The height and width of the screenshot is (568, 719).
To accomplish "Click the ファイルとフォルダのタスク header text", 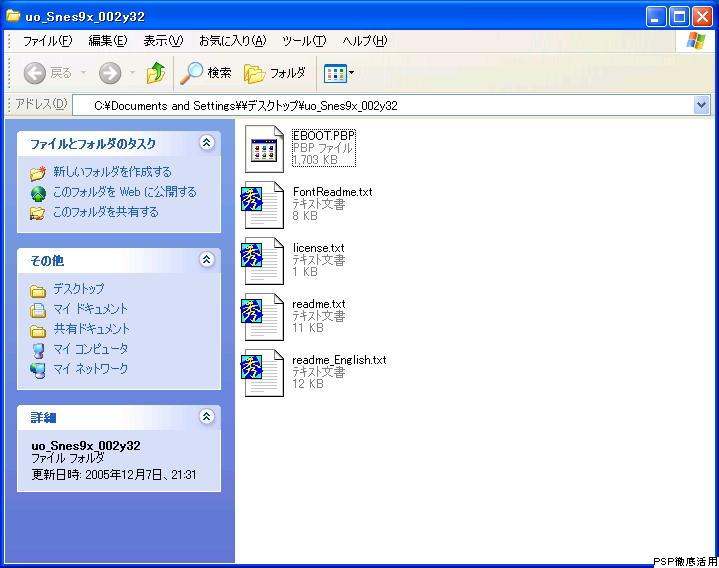I will pyautogui.click(x=93, y=144).
